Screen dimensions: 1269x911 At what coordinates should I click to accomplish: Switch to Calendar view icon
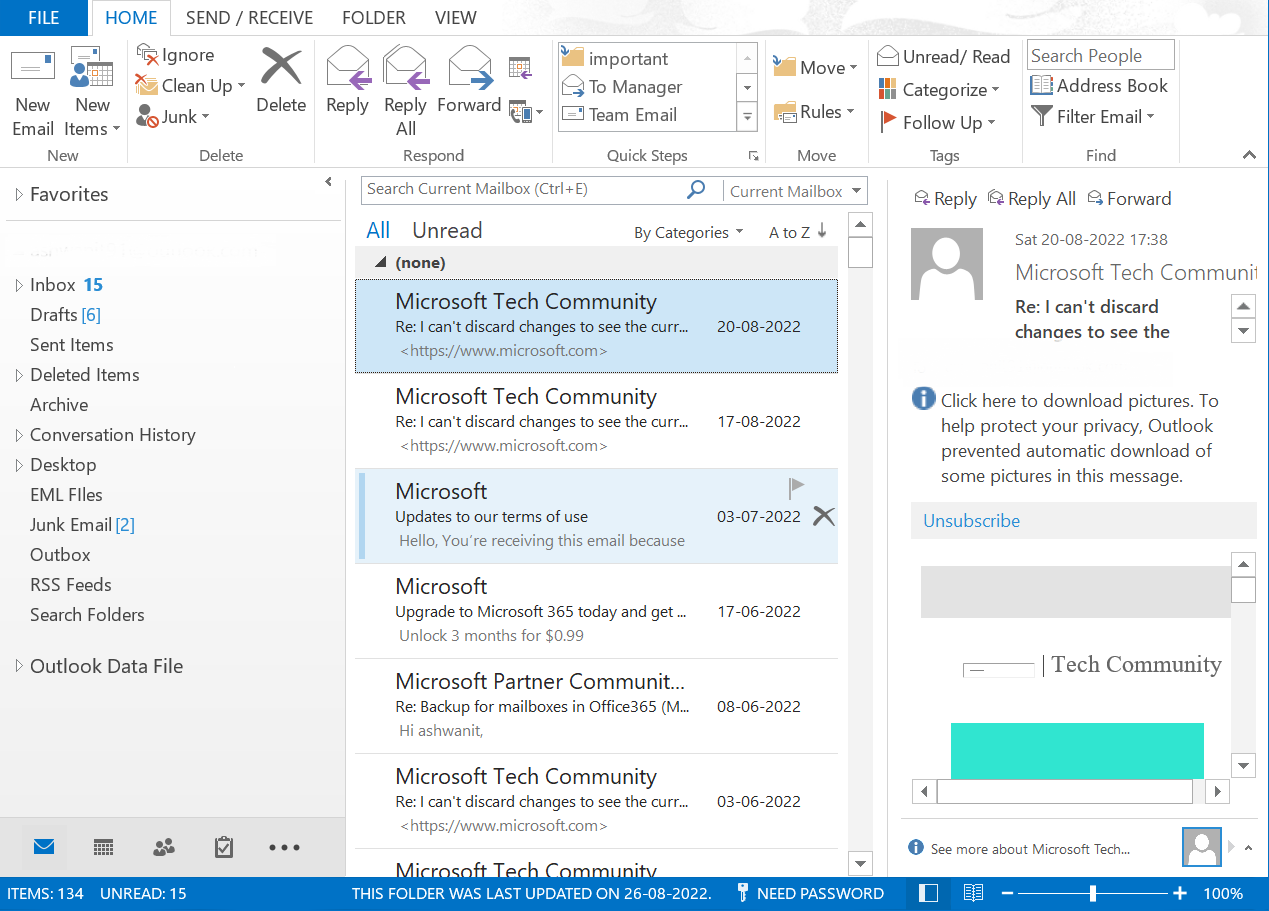(x=103, y=847)
